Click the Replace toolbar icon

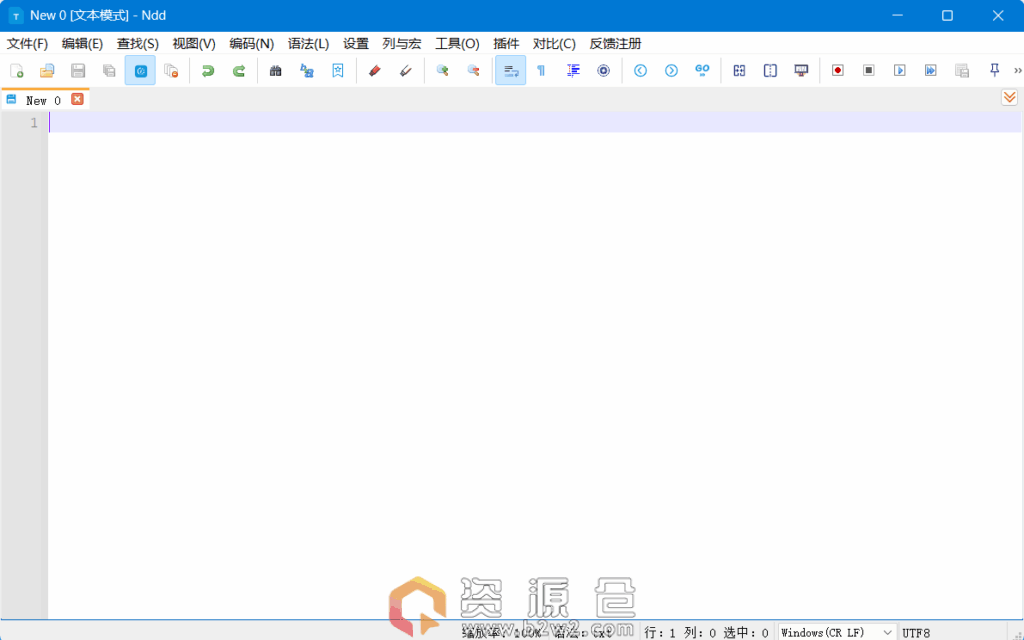(x=307, y=71)
